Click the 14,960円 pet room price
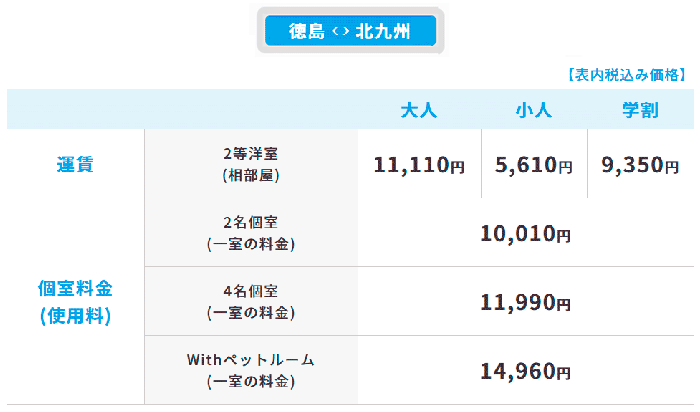 pyautogui.click(x=525, y=371)
